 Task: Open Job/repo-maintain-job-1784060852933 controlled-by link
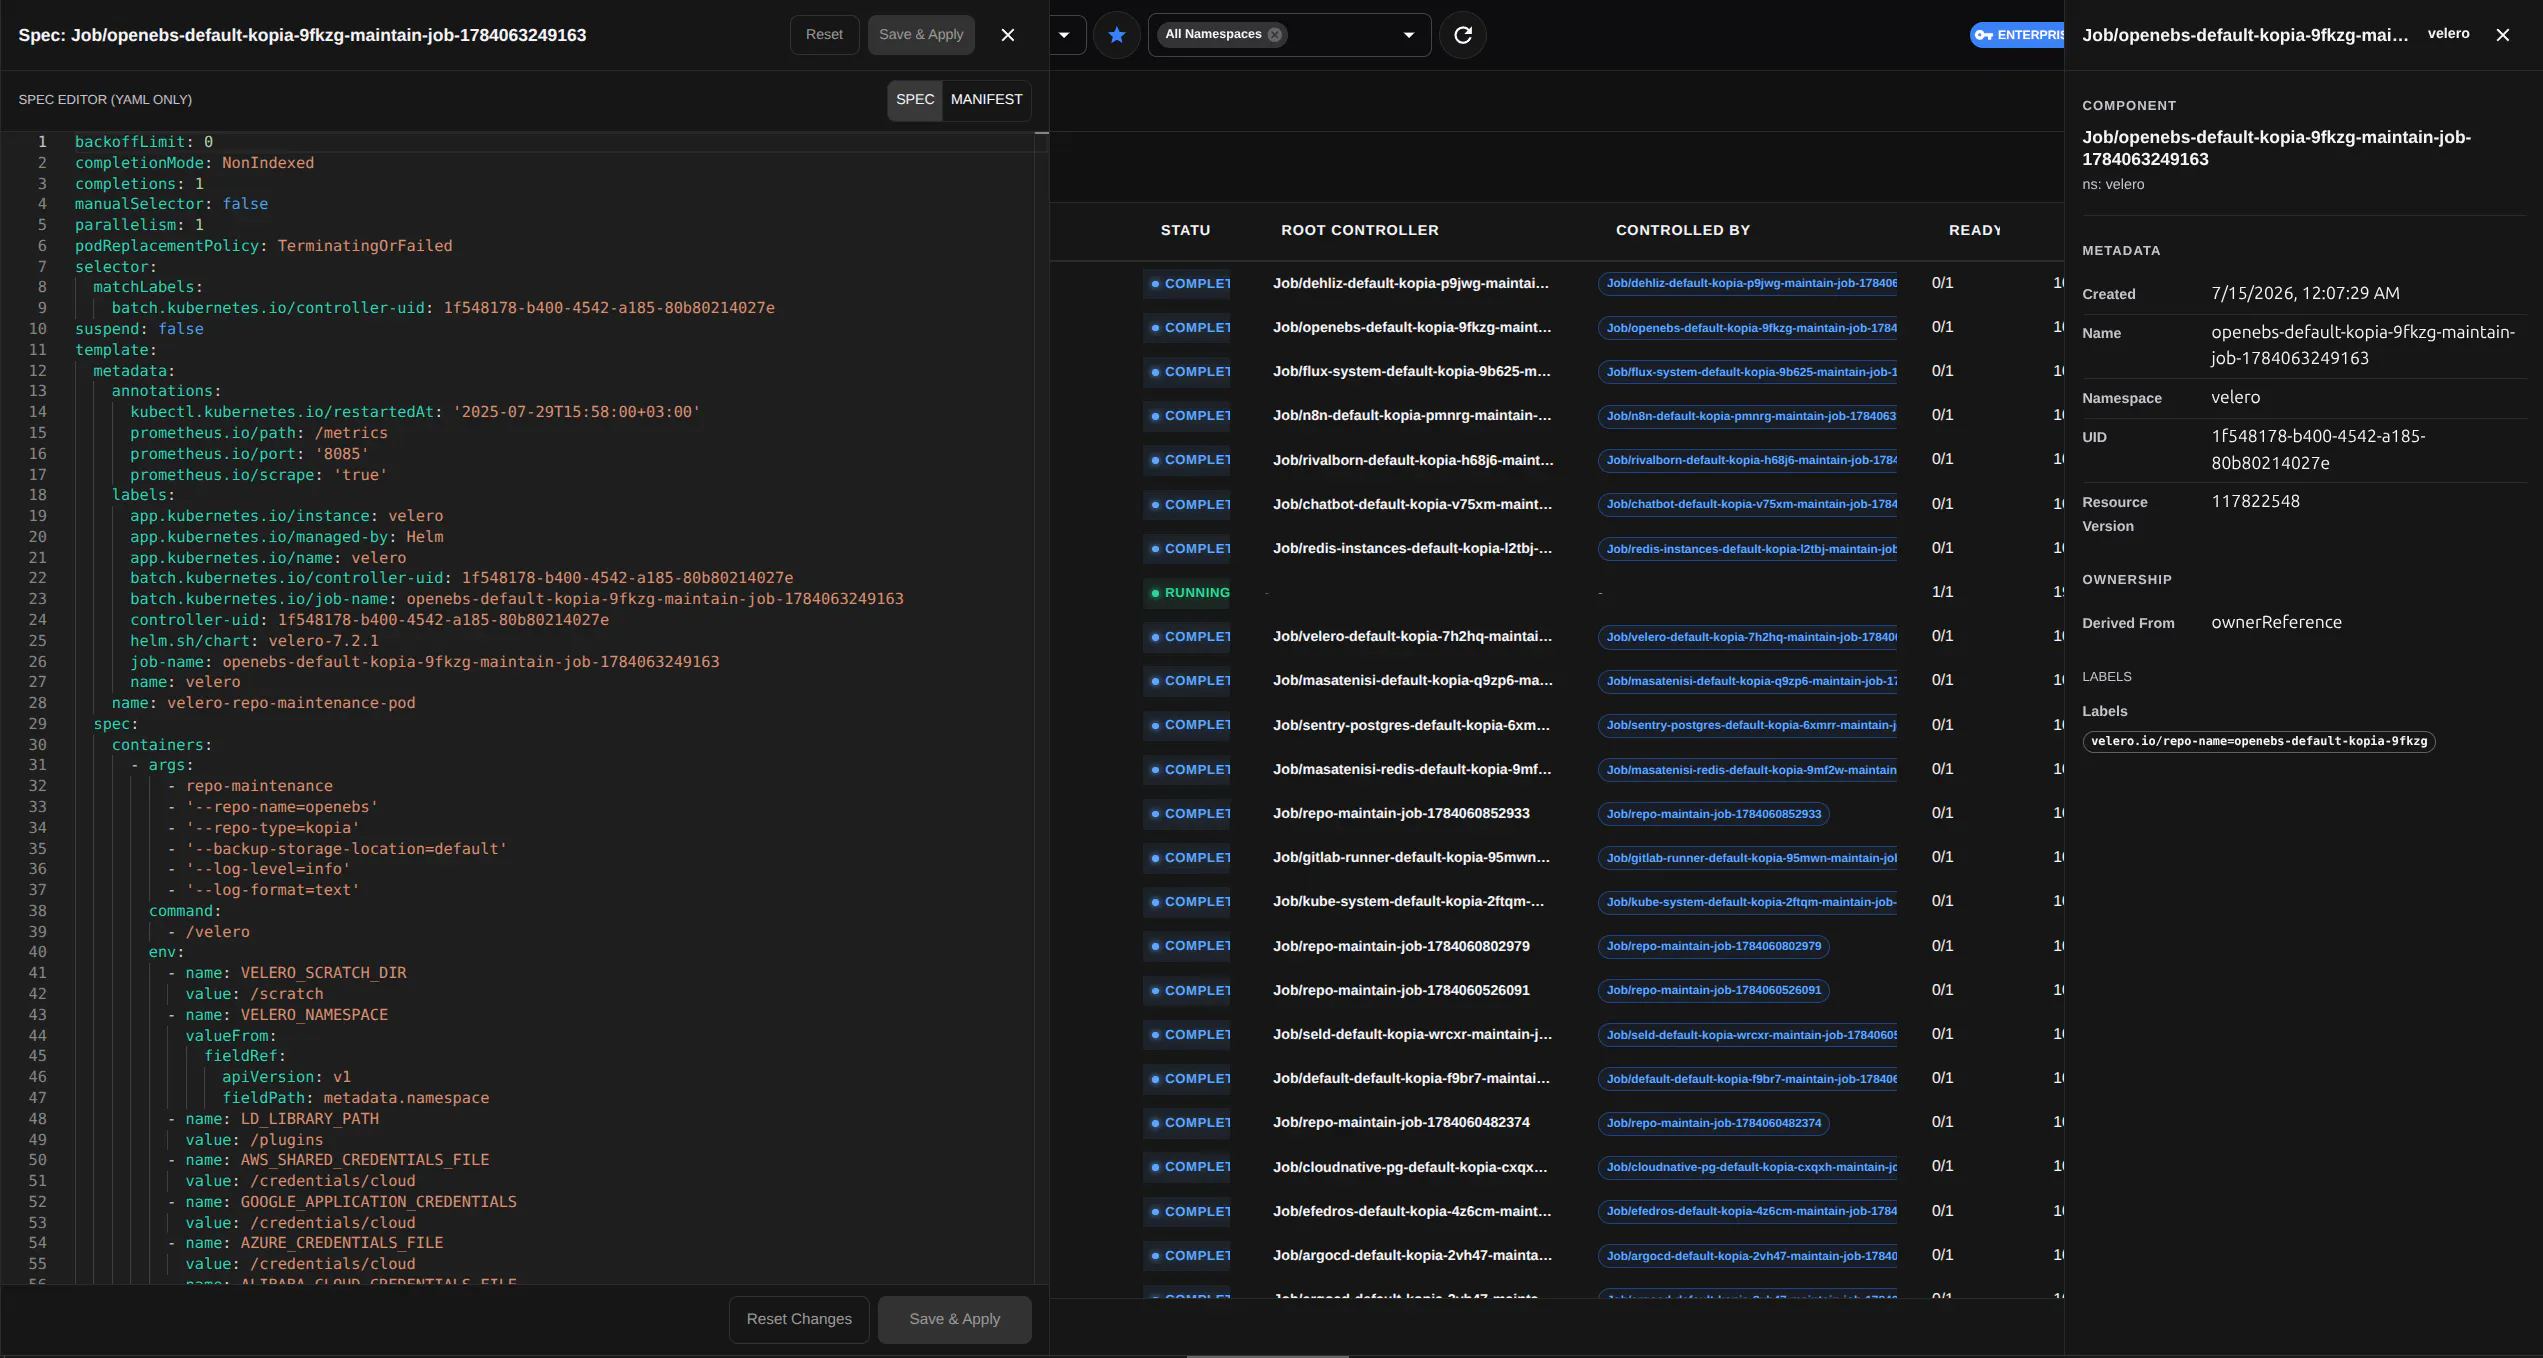coord(1713,814)
